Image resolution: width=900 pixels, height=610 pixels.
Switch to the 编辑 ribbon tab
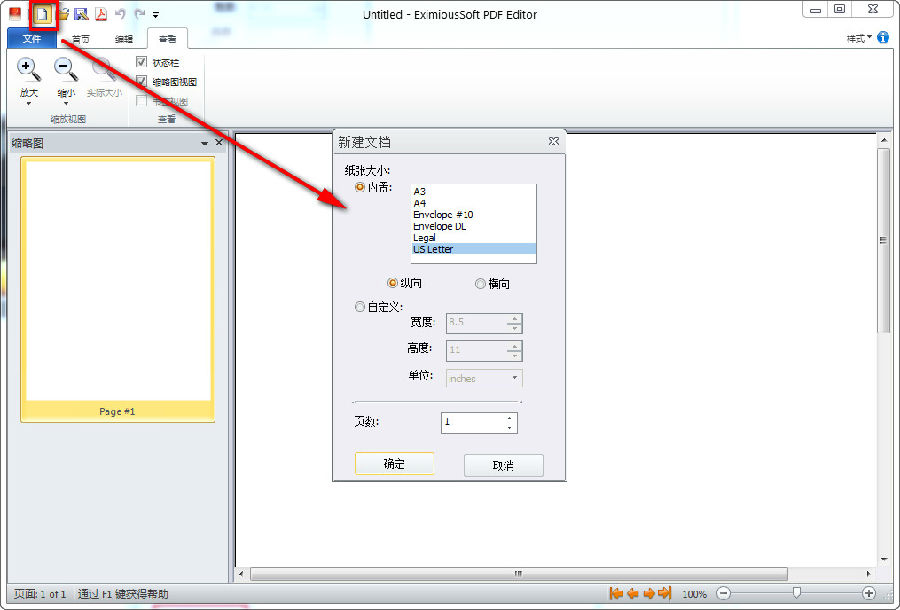coord(124,39)
